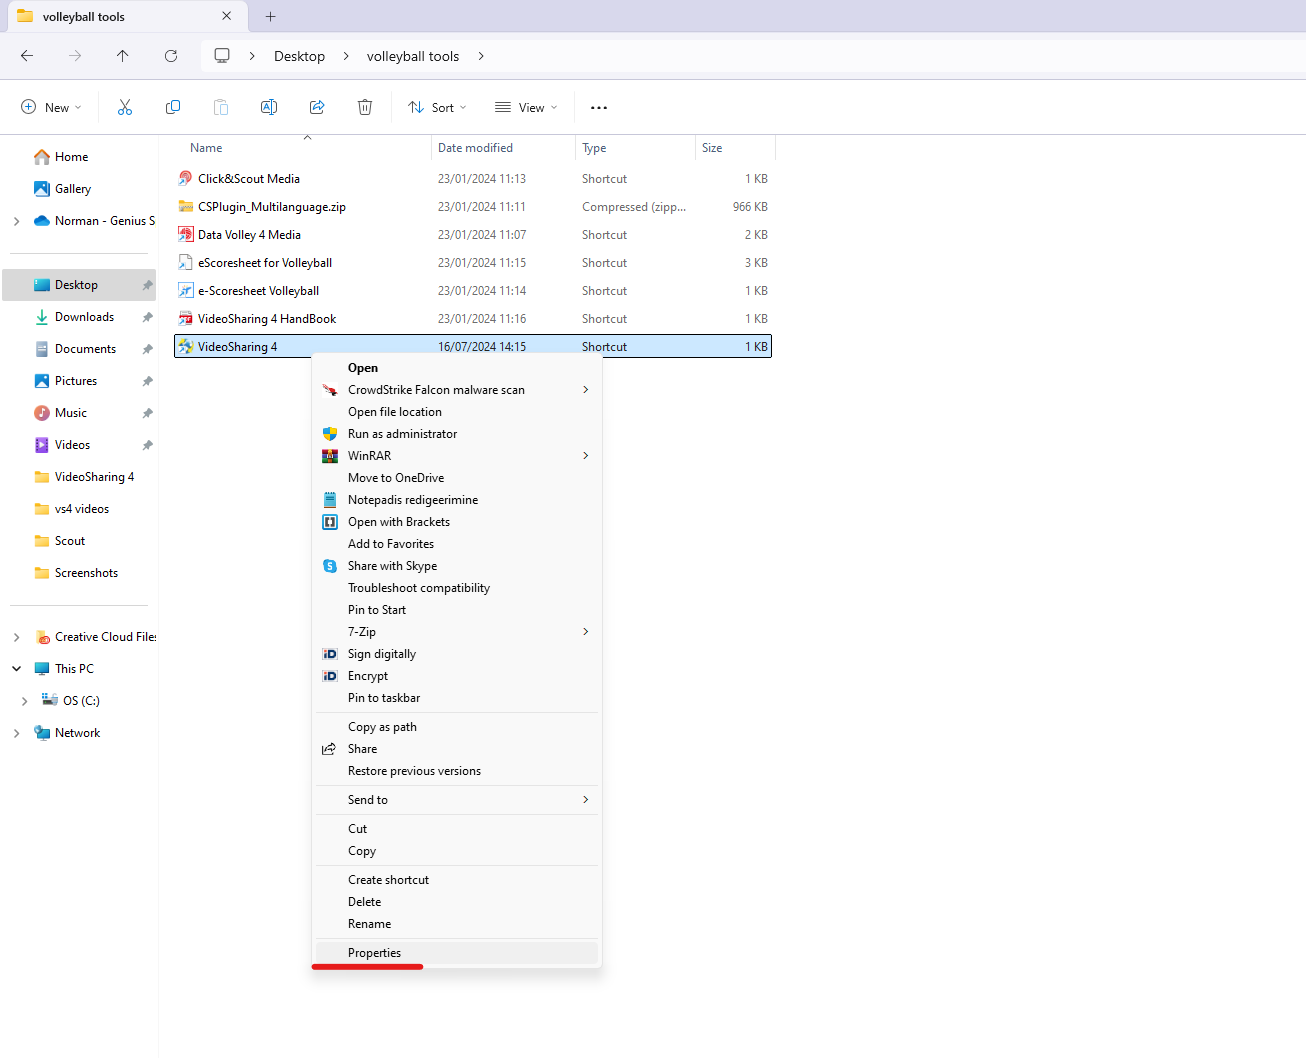Choose Copy as path
Image resolution: width=1306 pixels, height=1058 pixels.
458,727
